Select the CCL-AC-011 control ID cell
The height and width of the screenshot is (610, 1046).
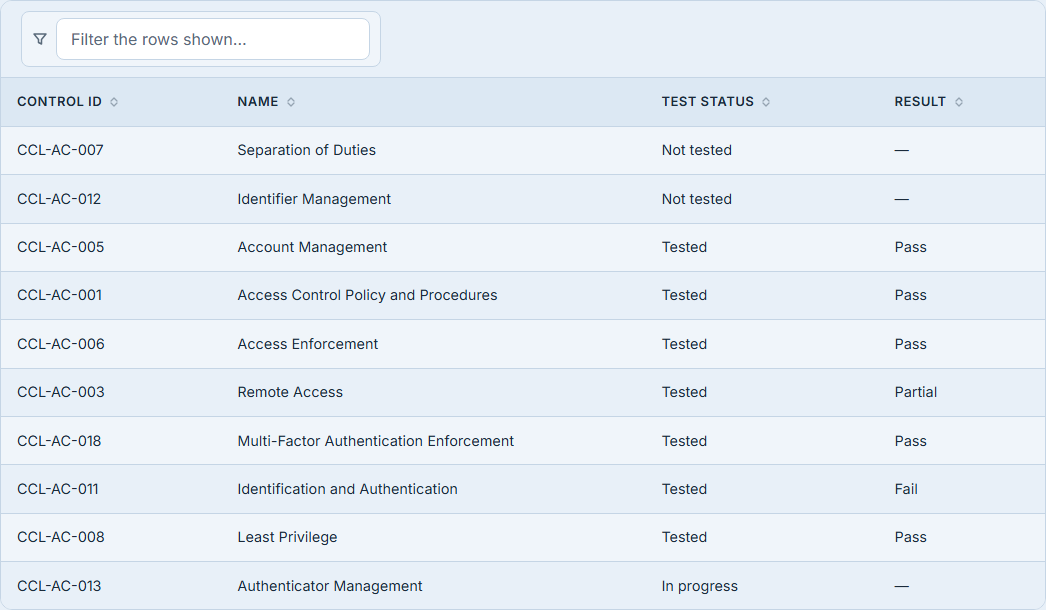pos(58,489)
